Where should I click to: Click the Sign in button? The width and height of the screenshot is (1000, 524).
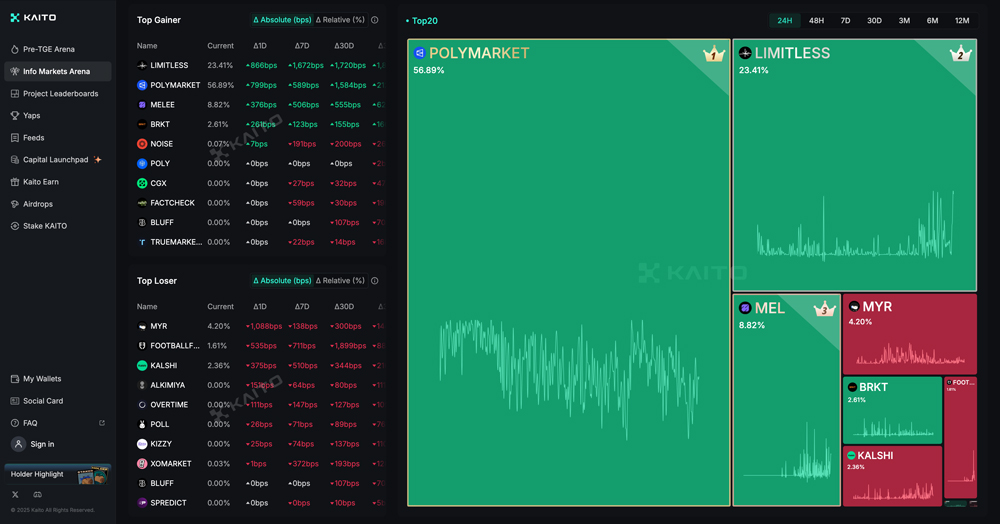pos(42,444)
